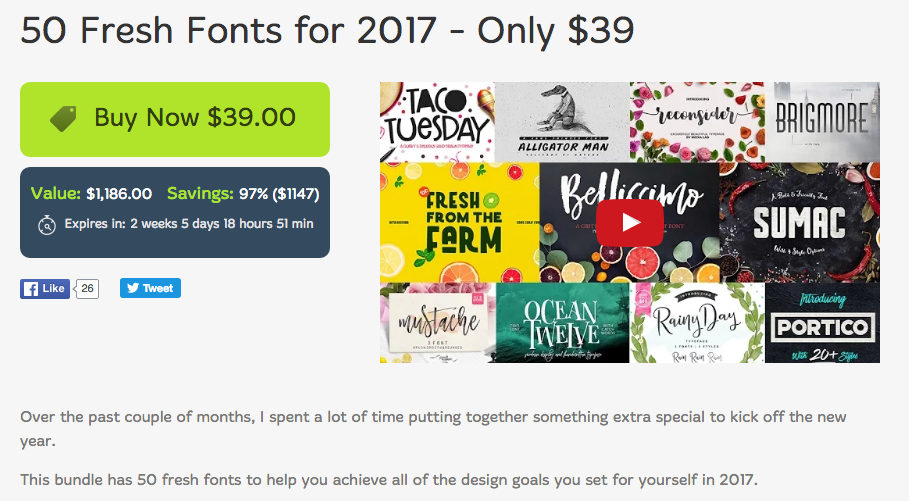Click the Facebook like count bubble
This screenshot has width=909, height=501.
pos(88,288)
